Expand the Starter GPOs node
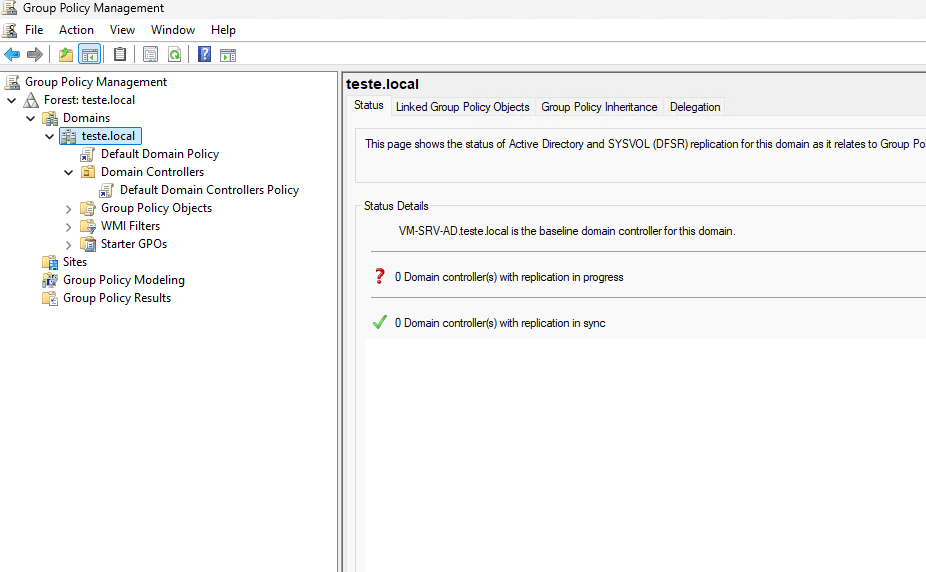The image size is (926, 572). [69, 244]
